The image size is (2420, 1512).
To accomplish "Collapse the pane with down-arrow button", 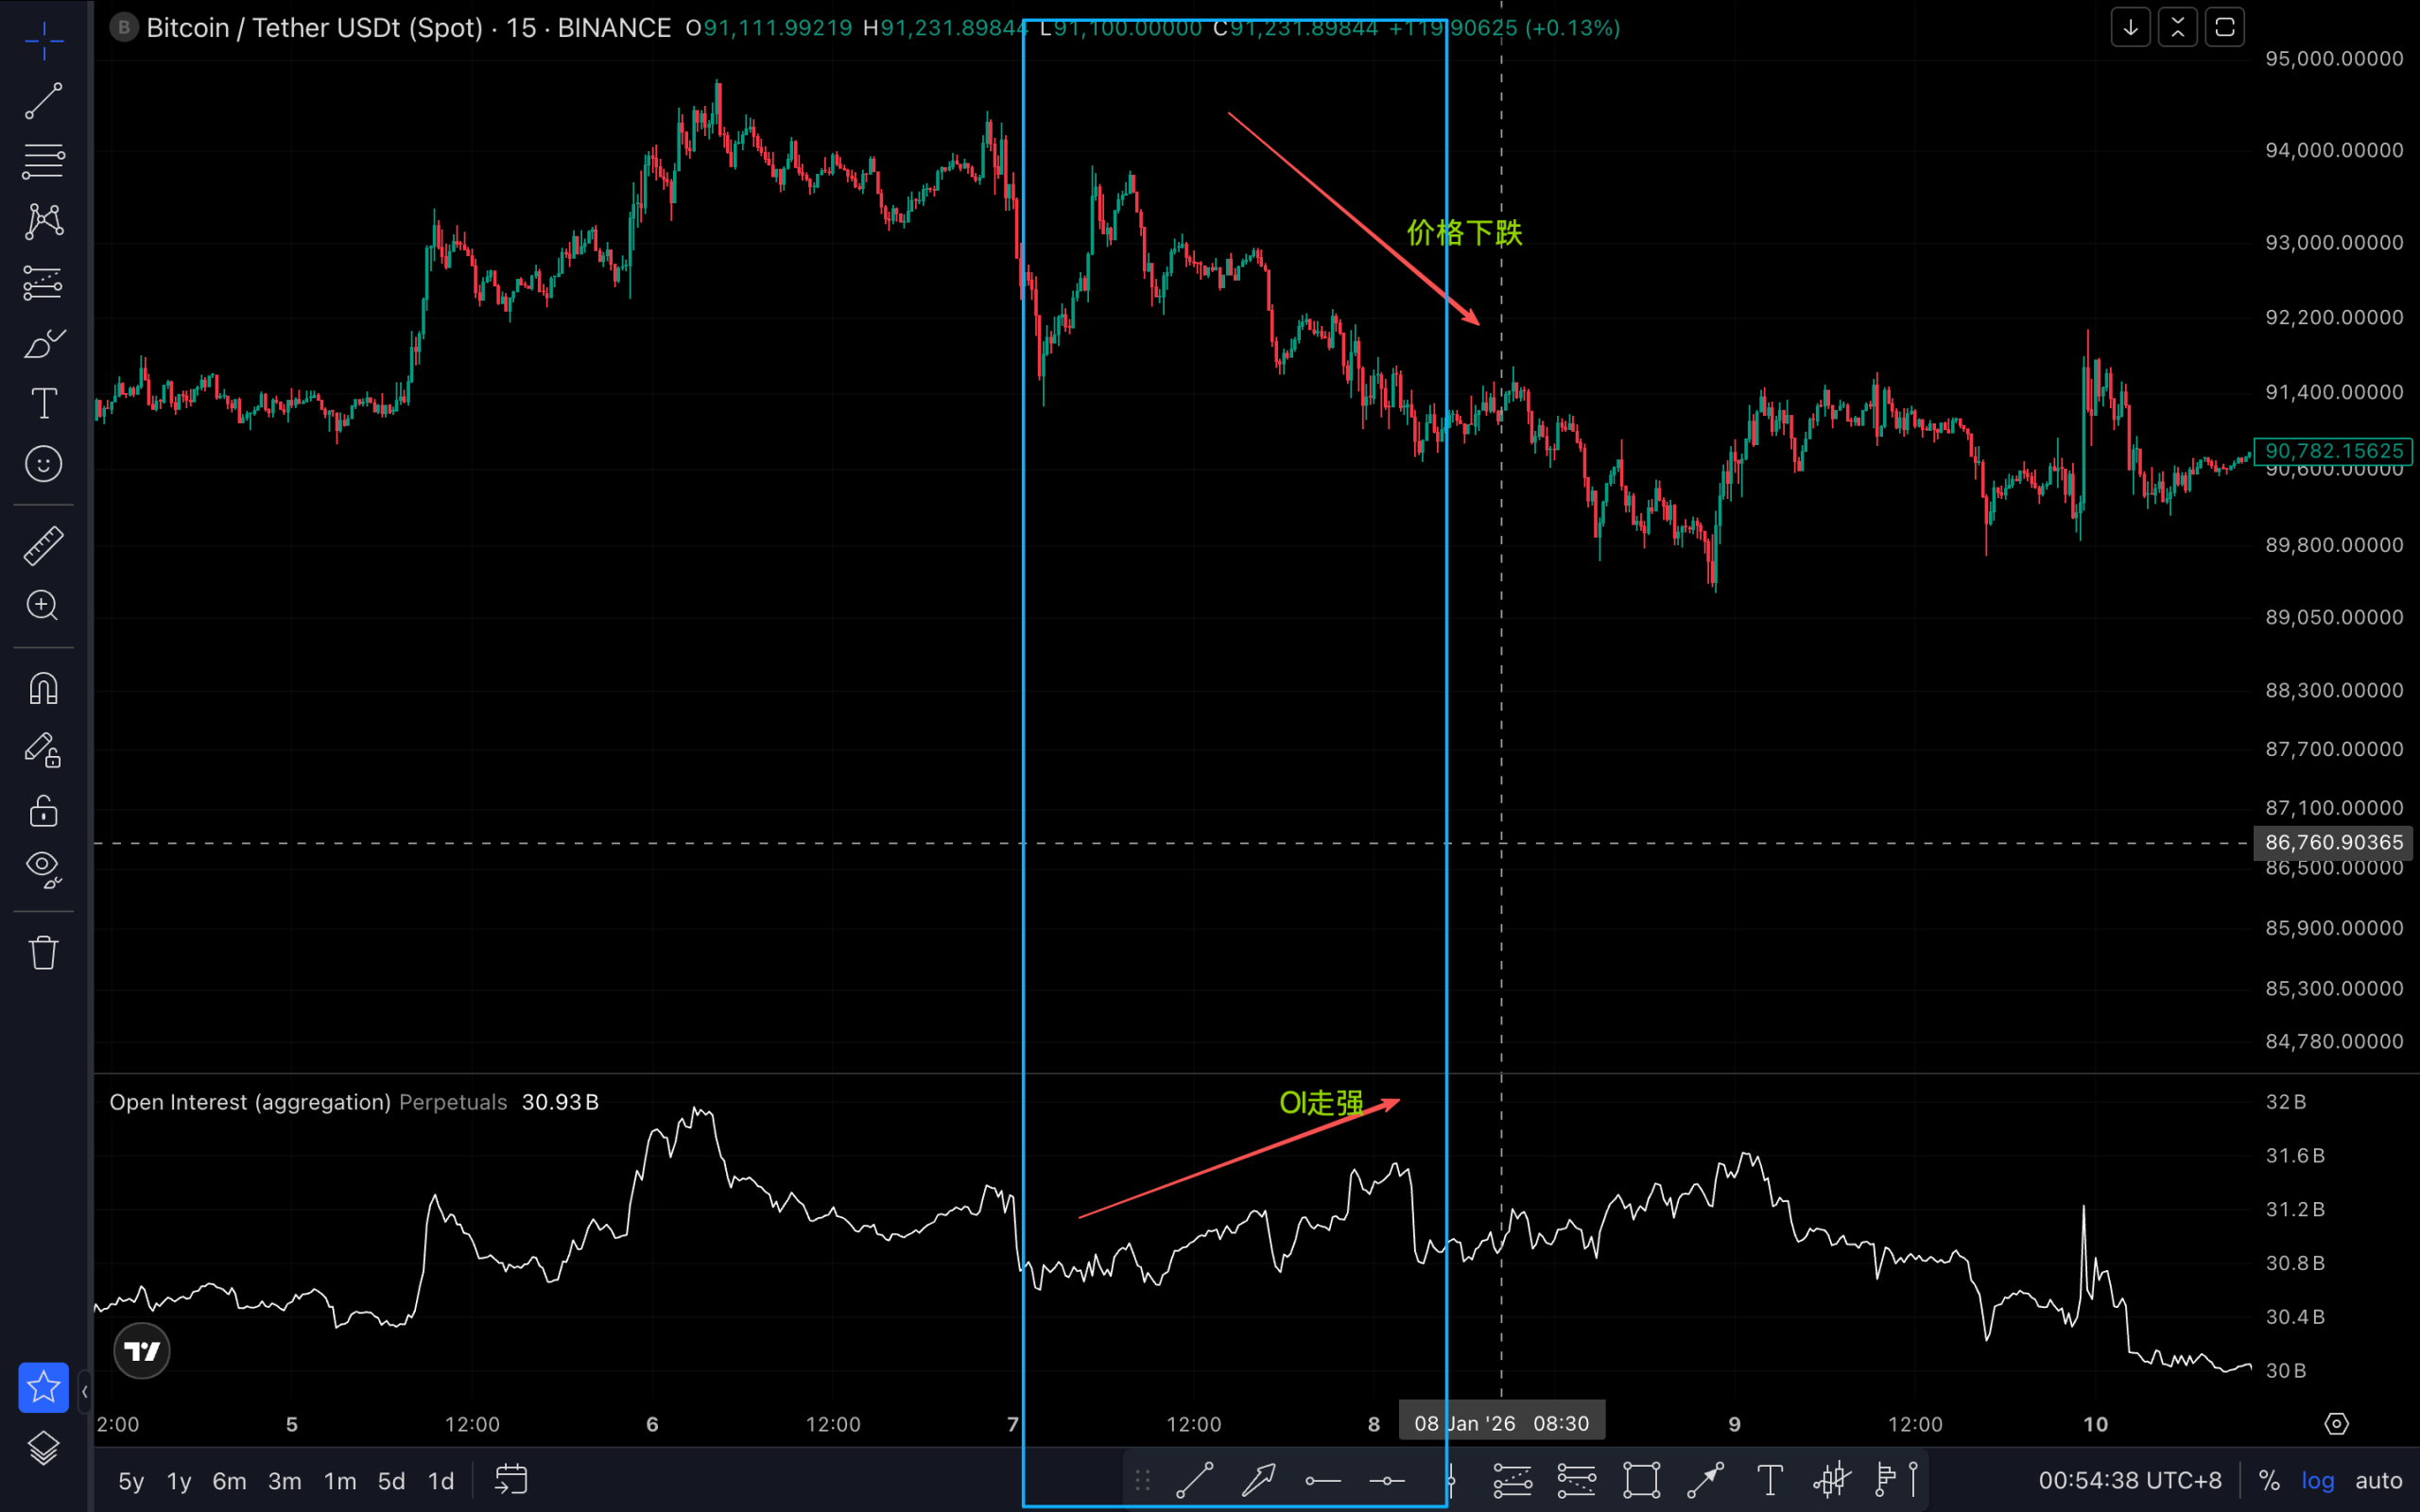I will pos(2130,28).
